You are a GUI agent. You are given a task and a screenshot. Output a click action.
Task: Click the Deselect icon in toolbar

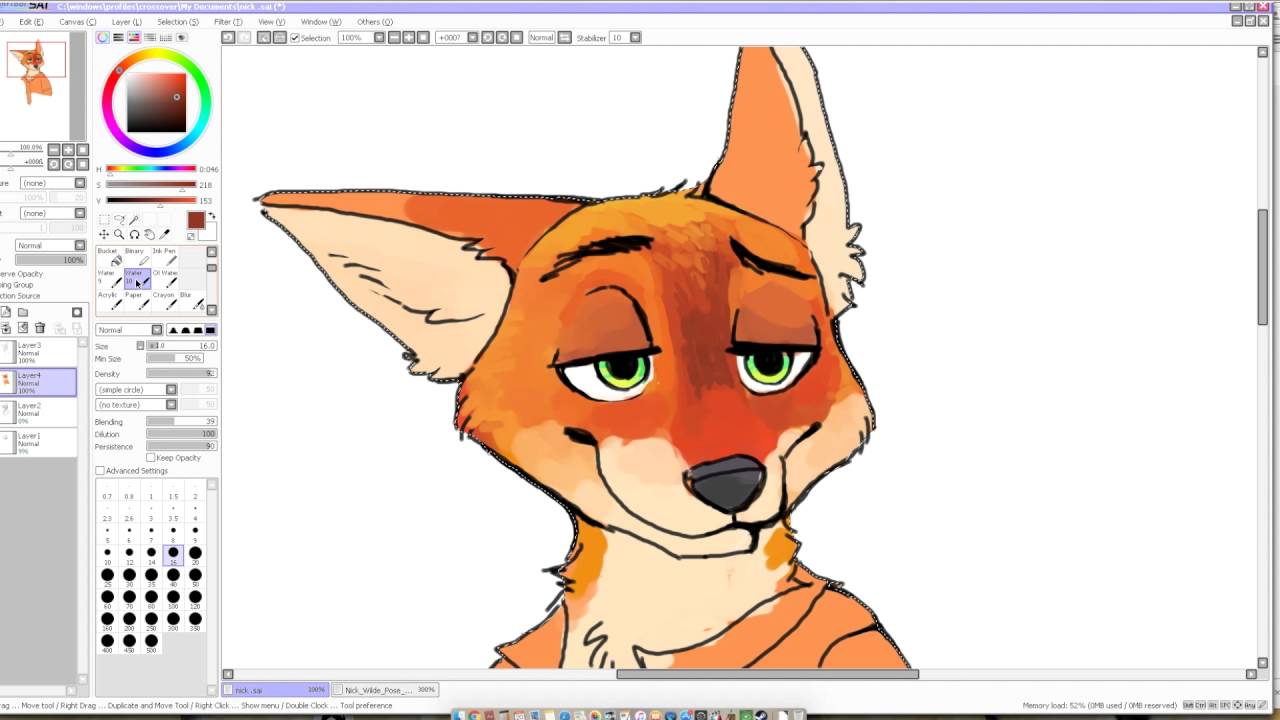264,37
